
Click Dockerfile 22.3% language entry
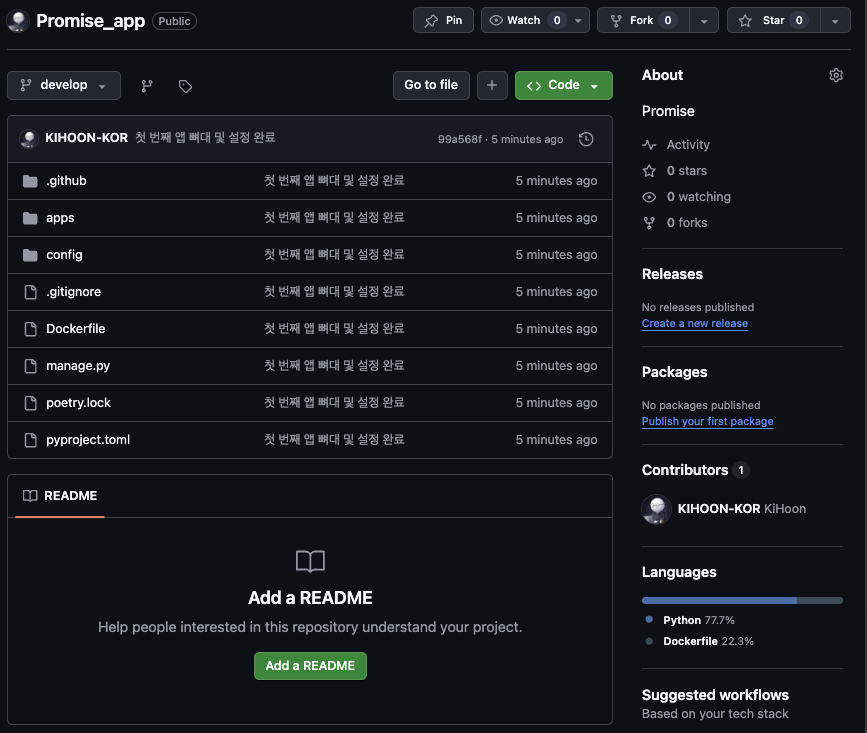click(x=708, y=641)
